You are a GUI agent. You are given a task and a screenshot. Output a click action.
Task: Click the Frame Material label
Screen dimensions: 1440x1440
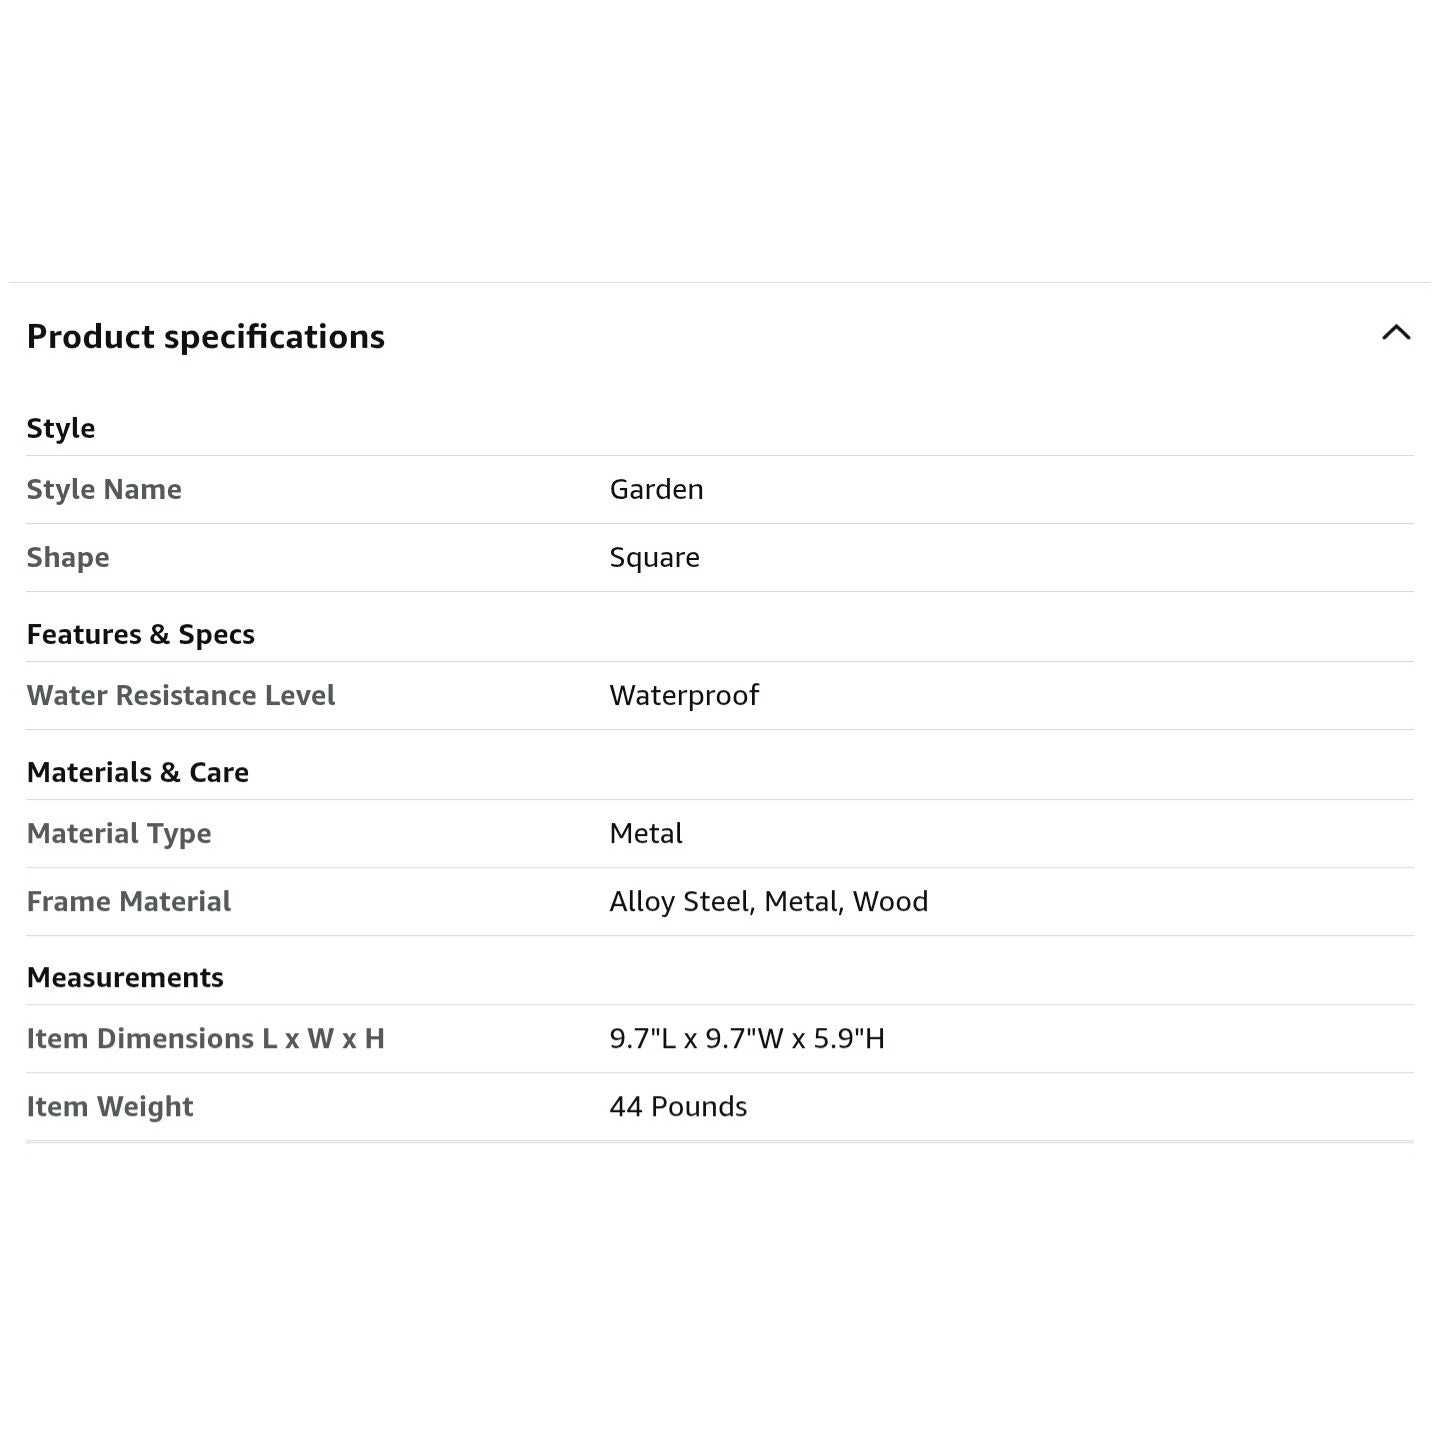click(x=129, y=901)
